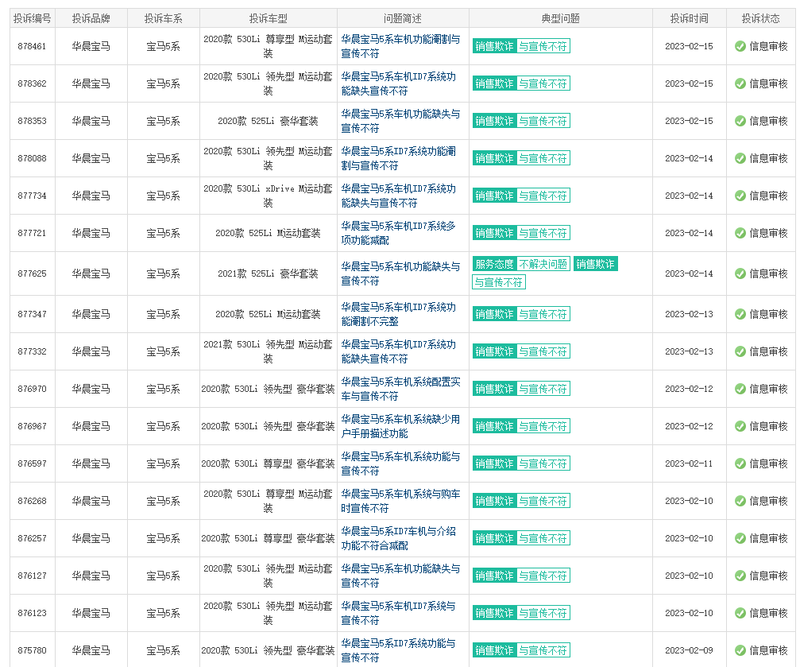Click the 投诉车系 column header
The height and width of the screenshot is (667, 800).
pyautogui.click(x=163, y=18)
